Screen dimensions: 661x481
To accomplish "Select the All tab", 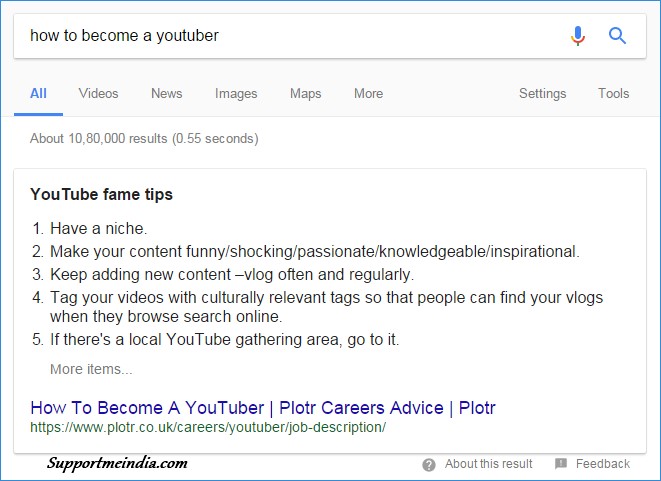I will click(38, 93).
